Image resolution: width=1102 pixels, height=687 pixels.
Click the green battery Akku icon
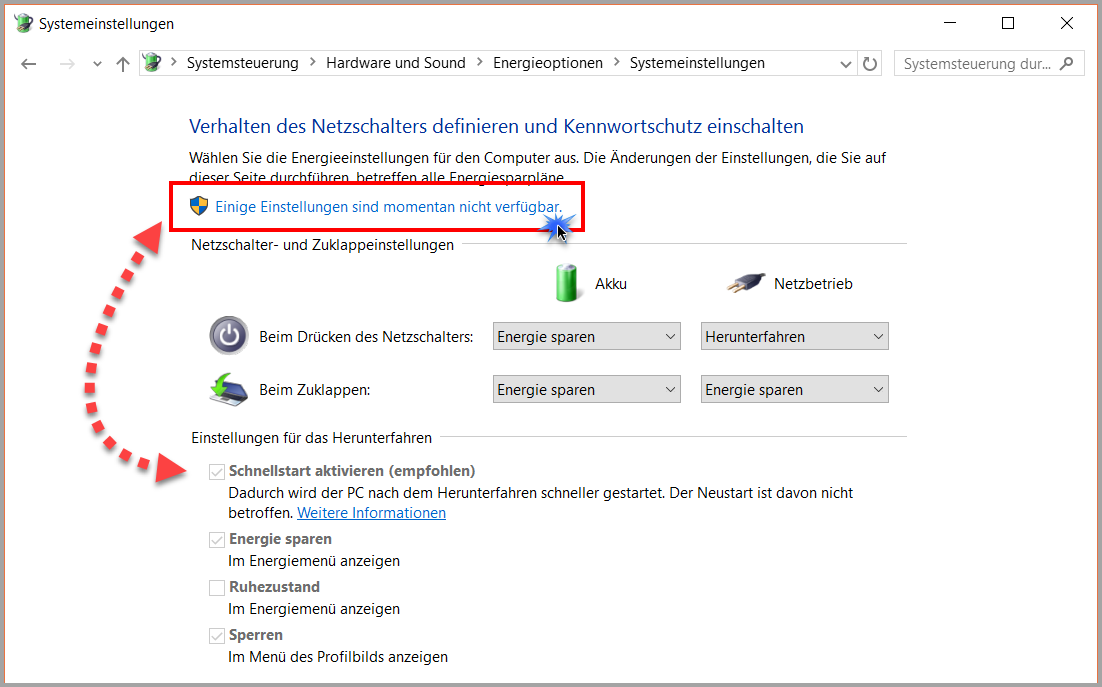[566, 283]
